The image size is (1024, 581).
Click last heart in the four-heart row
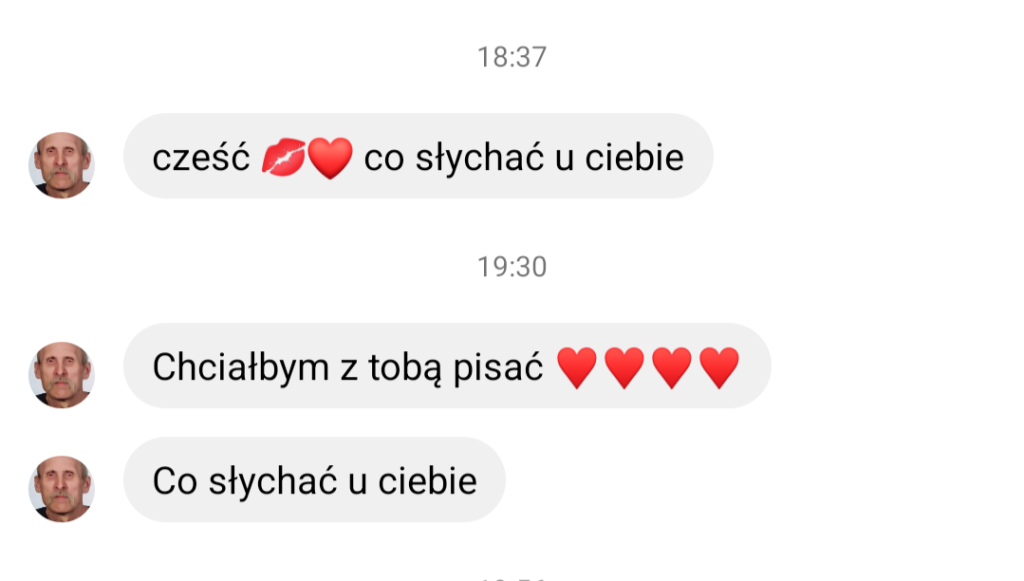pyautogui.click(x=719, y=368)
